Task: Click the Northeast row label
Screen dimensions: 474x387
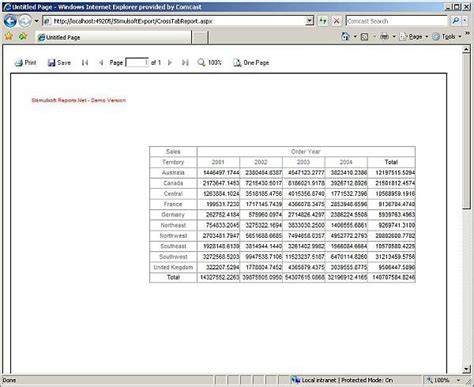Action: [x=173, y=225]
